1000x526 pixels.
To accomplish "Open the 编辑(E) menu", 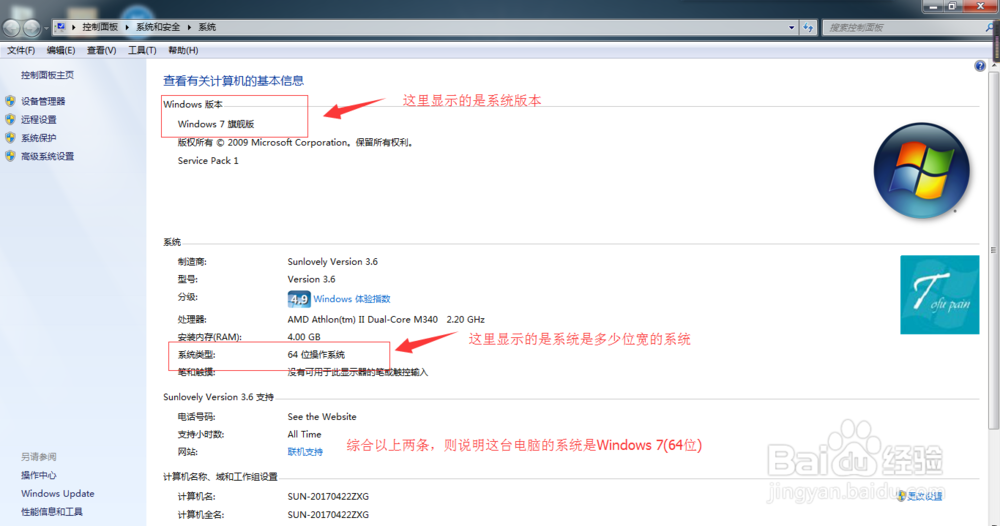I will click(x=61, y=50).
